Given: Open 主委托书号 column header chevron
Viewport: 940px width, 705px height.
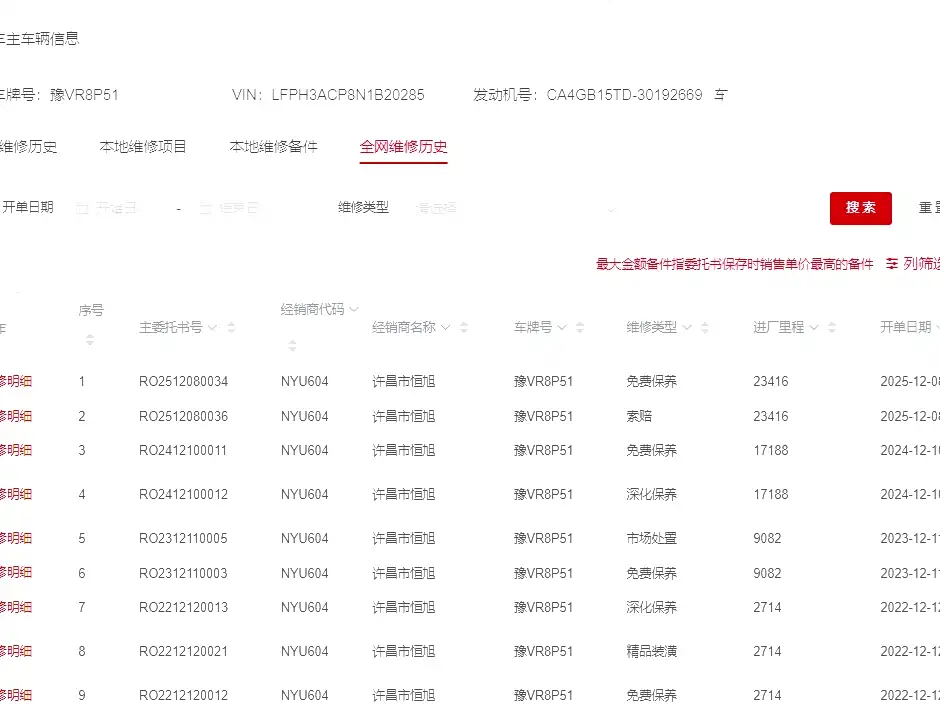Looking at the screenshot, I should coord(213,328).
